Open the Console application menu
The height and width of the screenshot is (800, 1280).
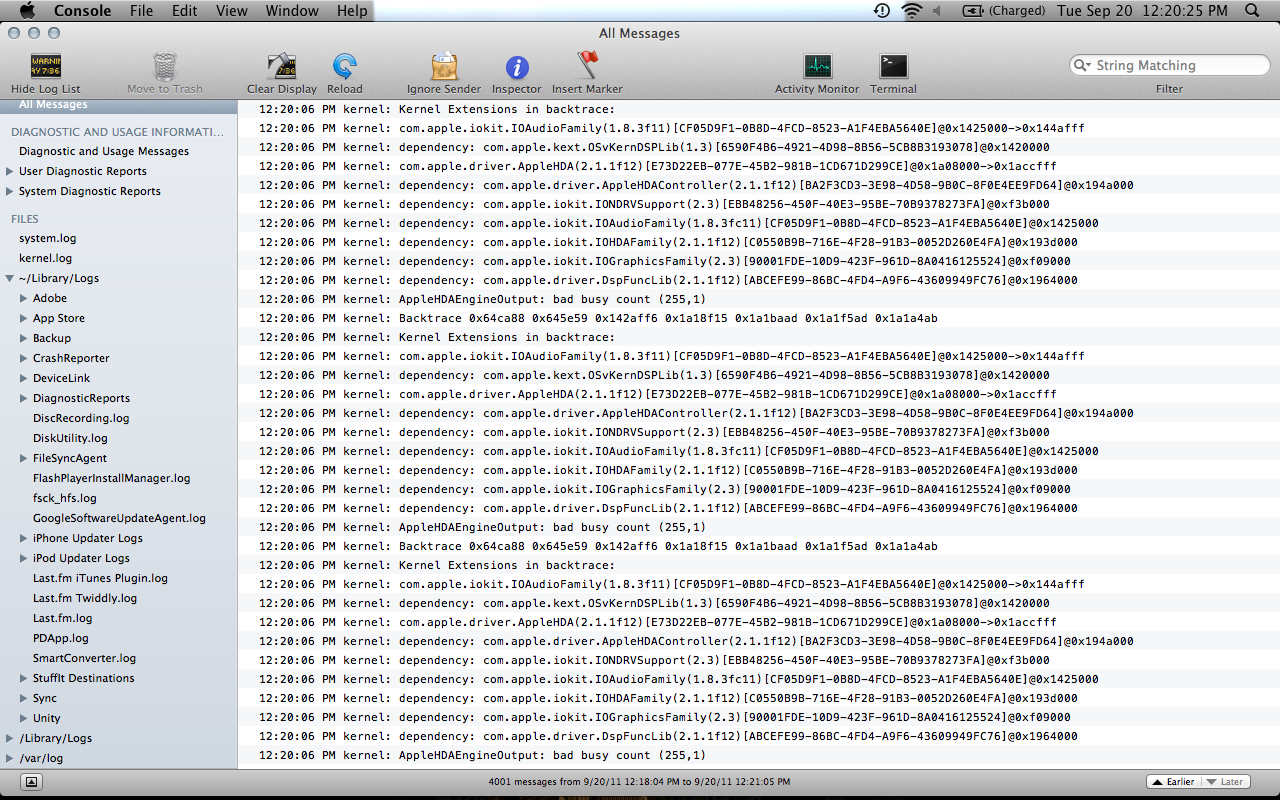[x=83, y=11]
